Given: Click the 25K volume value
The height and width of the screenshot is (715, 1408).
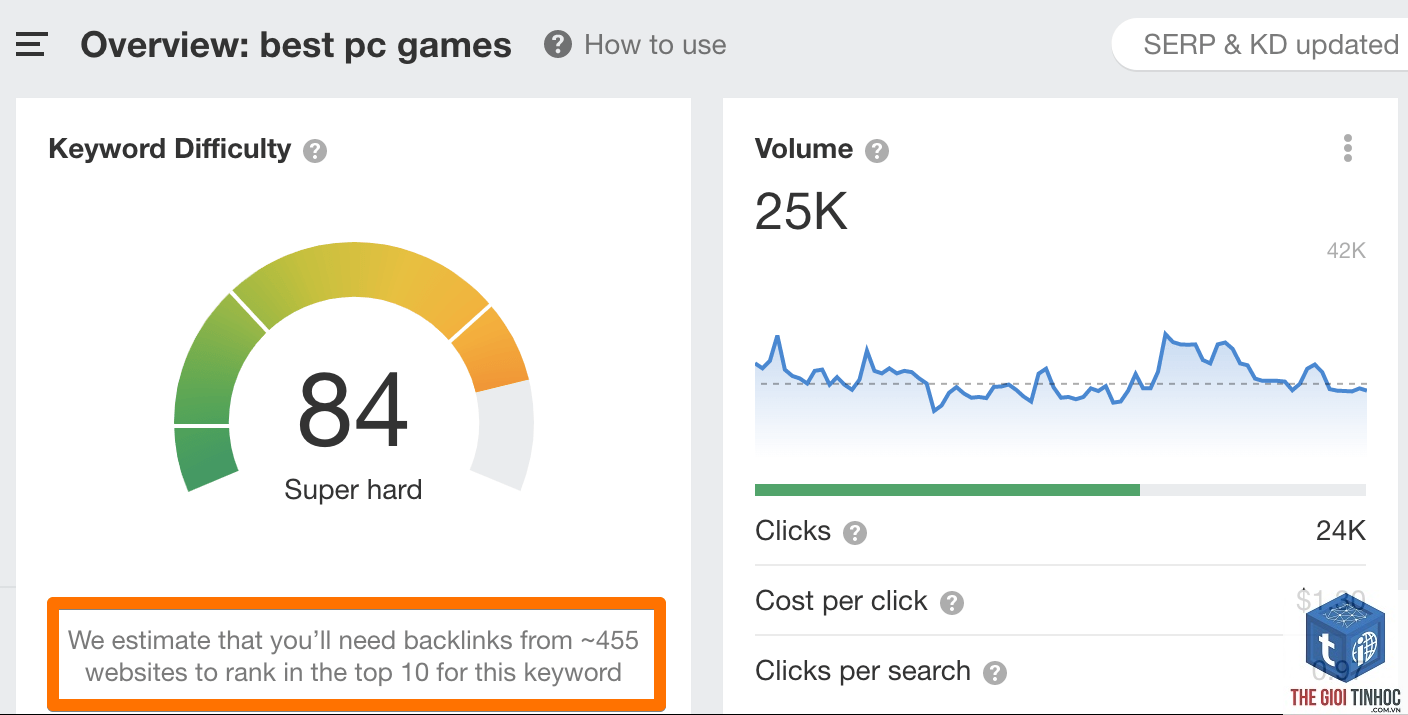Looking at the screenshot, I should coord(801,211).
